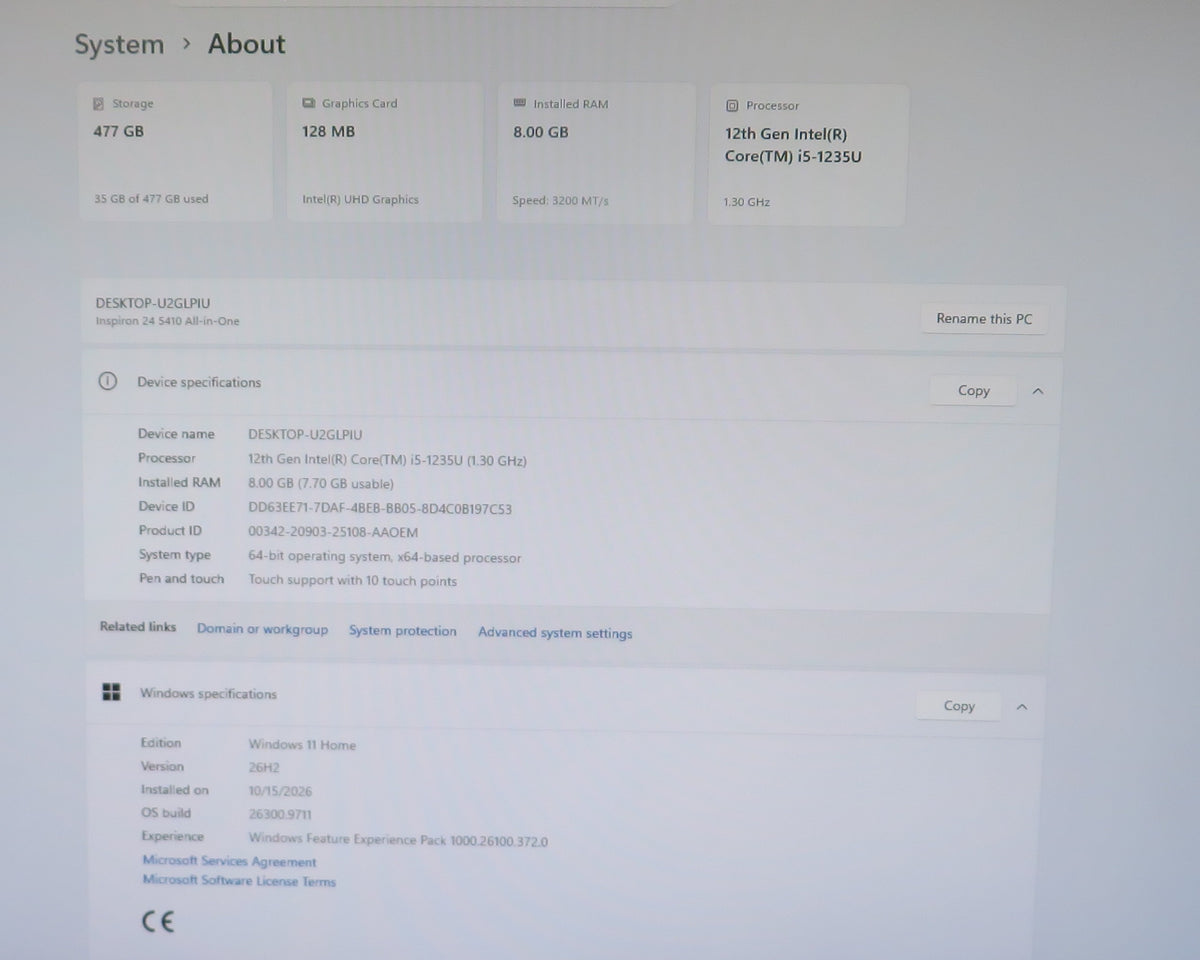Click the '35 GB of 477 GB used' text
This screenshot has height=960, width=1200.
pos(151,198)
